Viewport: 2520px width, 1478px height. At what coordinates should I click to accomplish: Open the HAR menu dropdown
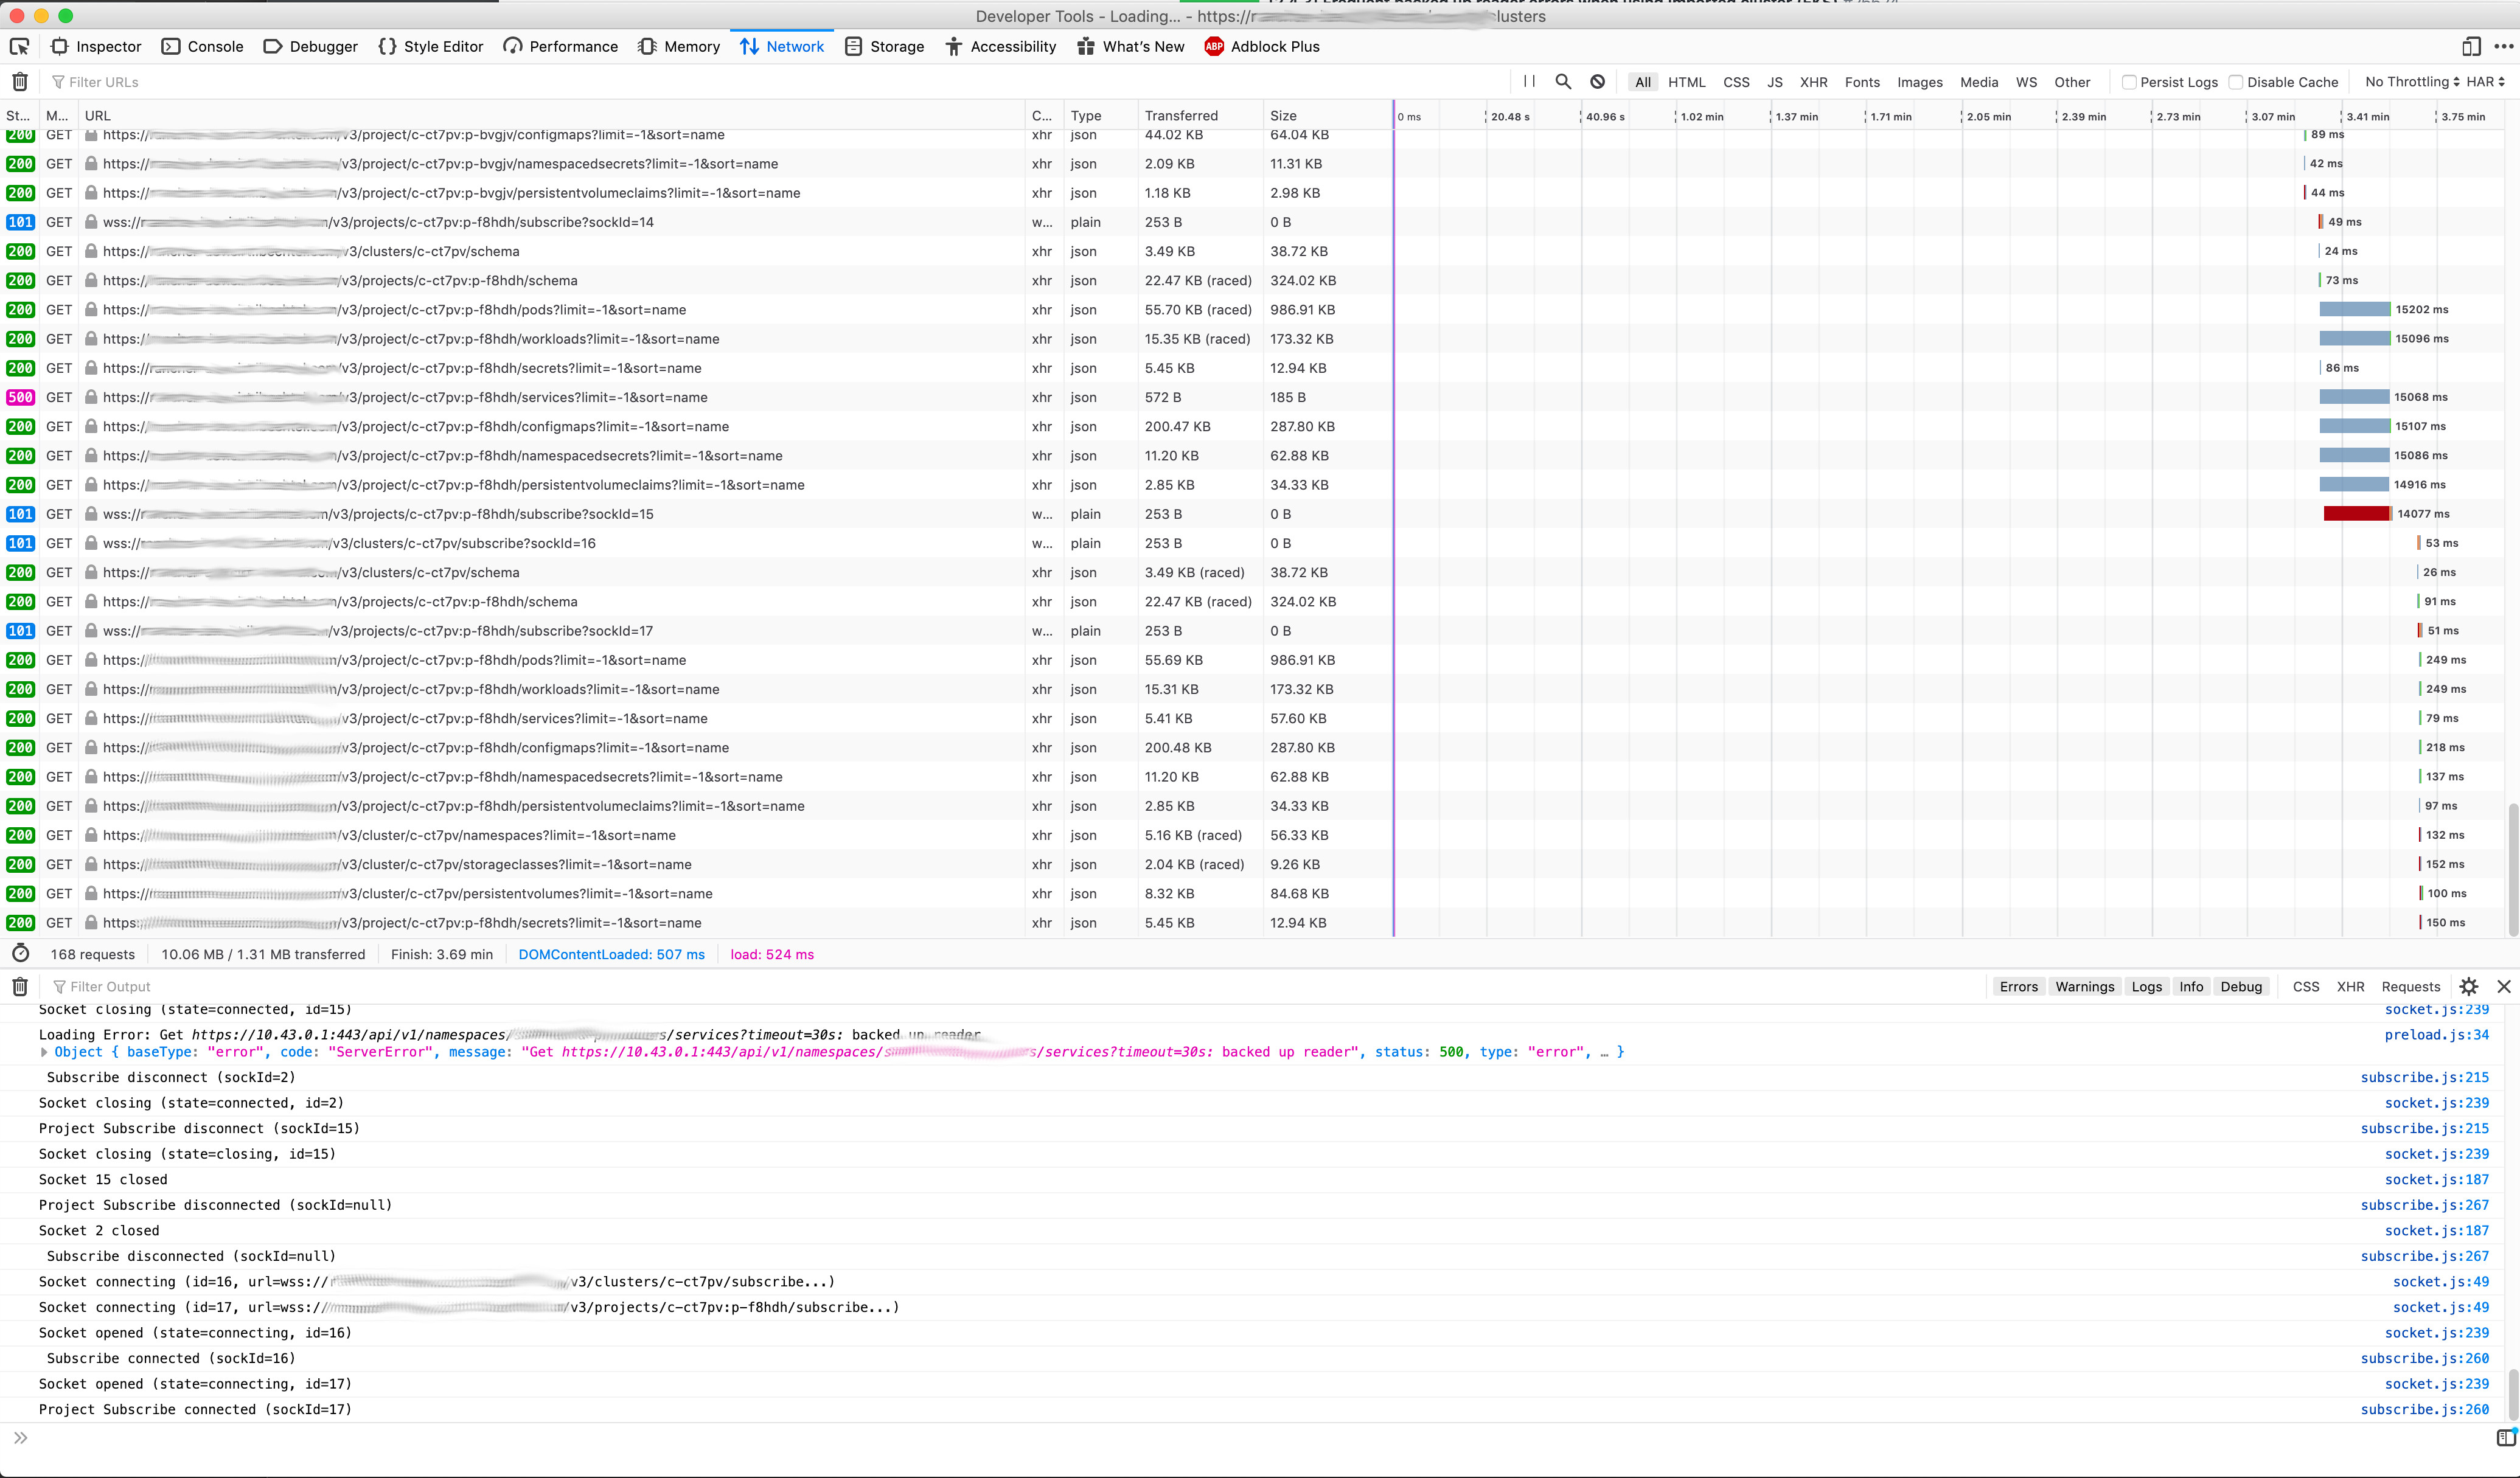(2485, 82)
